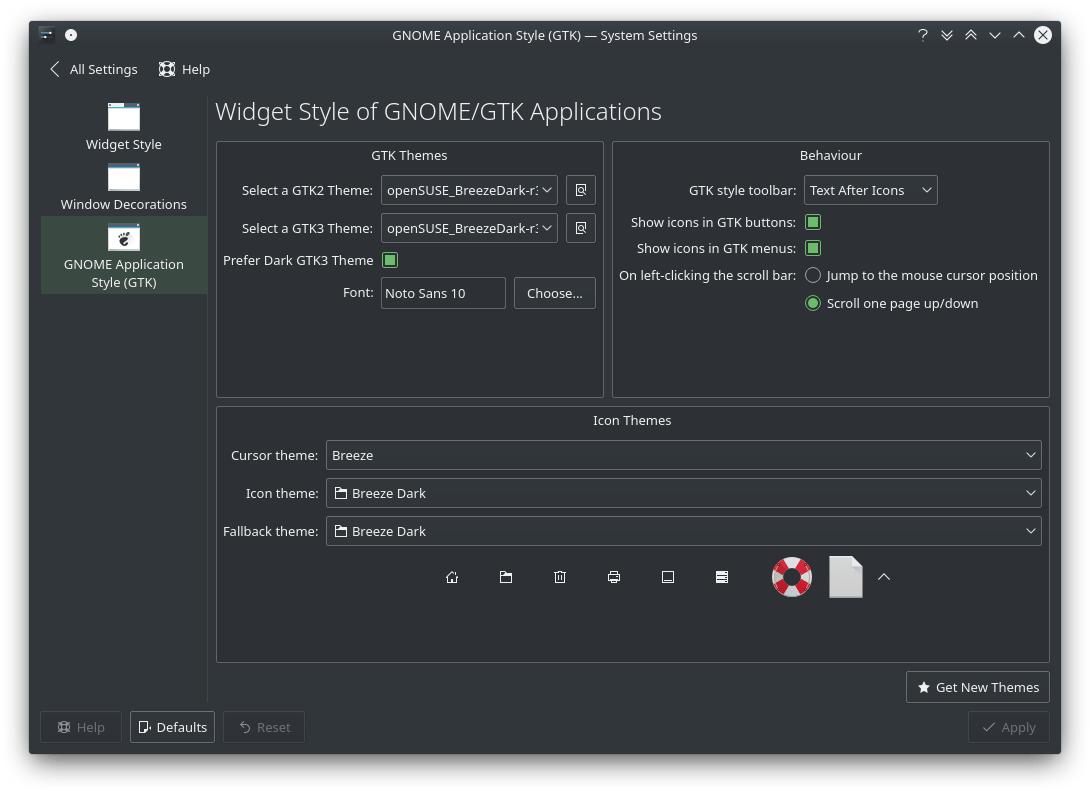This screenshot has width=1090, height=791.
Task: Click the Behaviour group title
Action: [831, 156]
